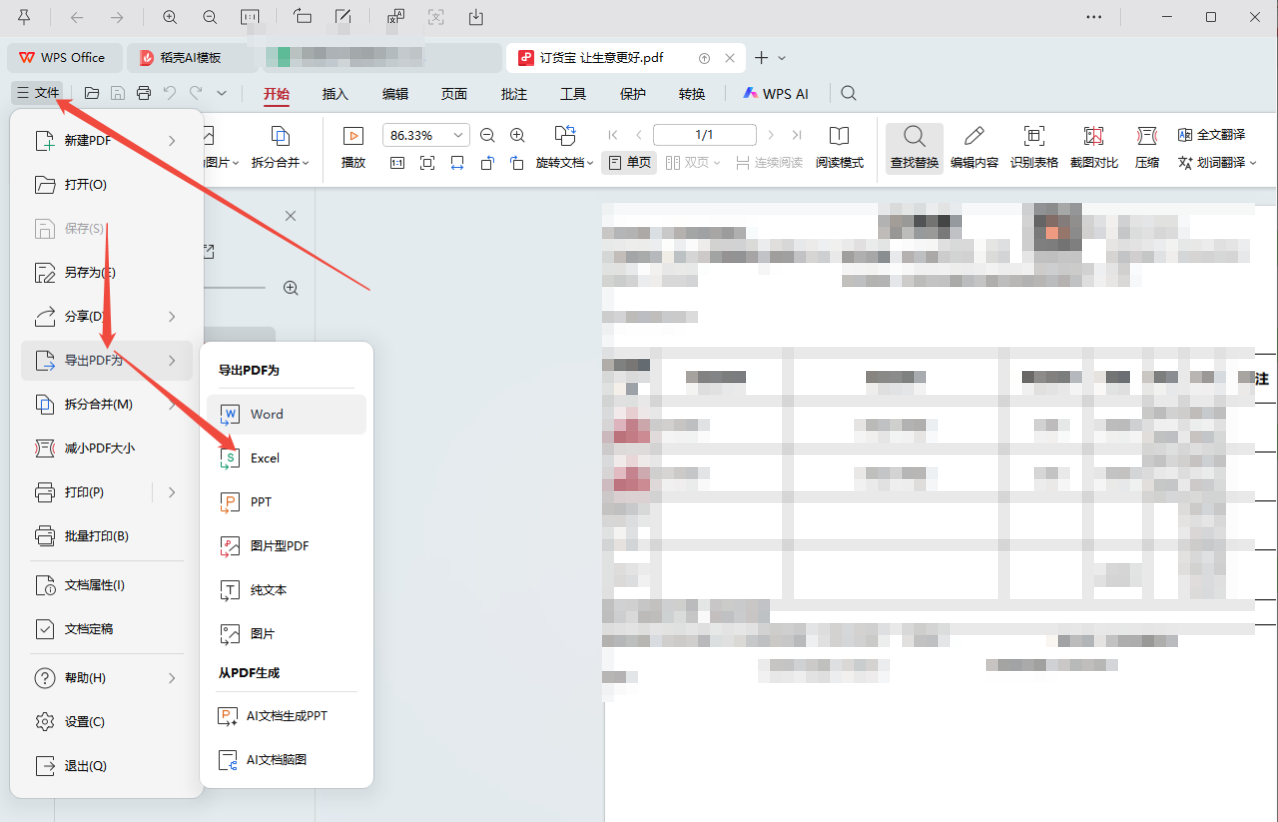
Task: Open WPS AI from the ribbon
Action: point(775,94)
